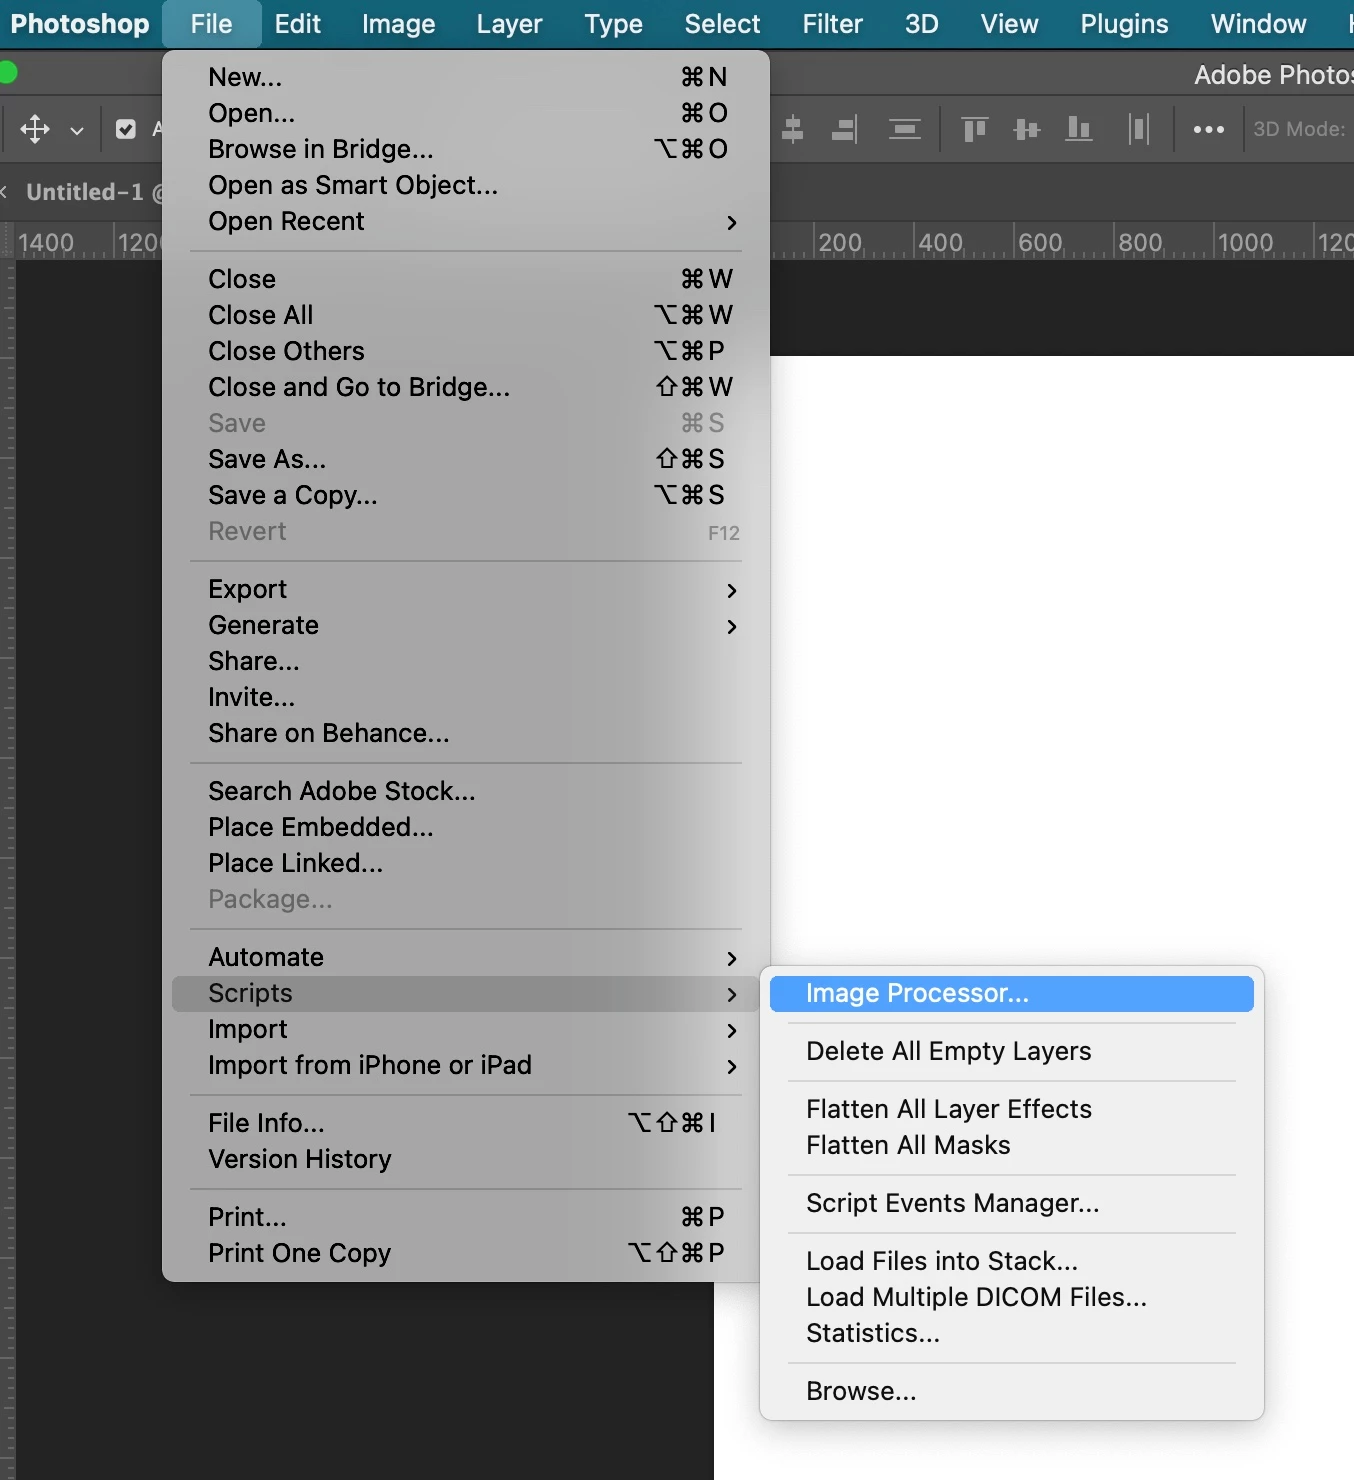Select Search Adobe Stock...
This screenshot has width=1354, height=1480.
pyautogui.click(x=466, y=791)
